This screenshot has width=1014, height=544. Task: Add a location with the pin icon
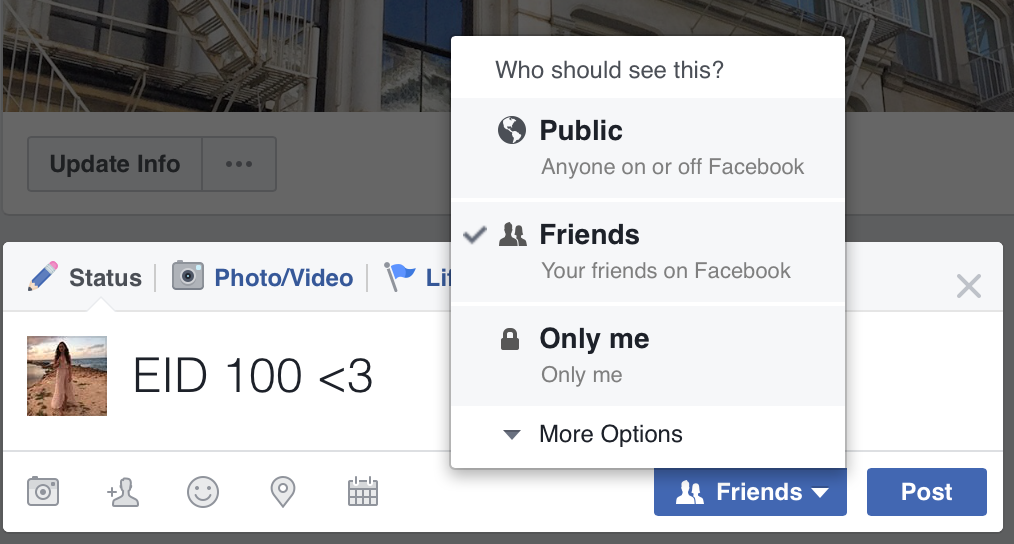(283, 491)
